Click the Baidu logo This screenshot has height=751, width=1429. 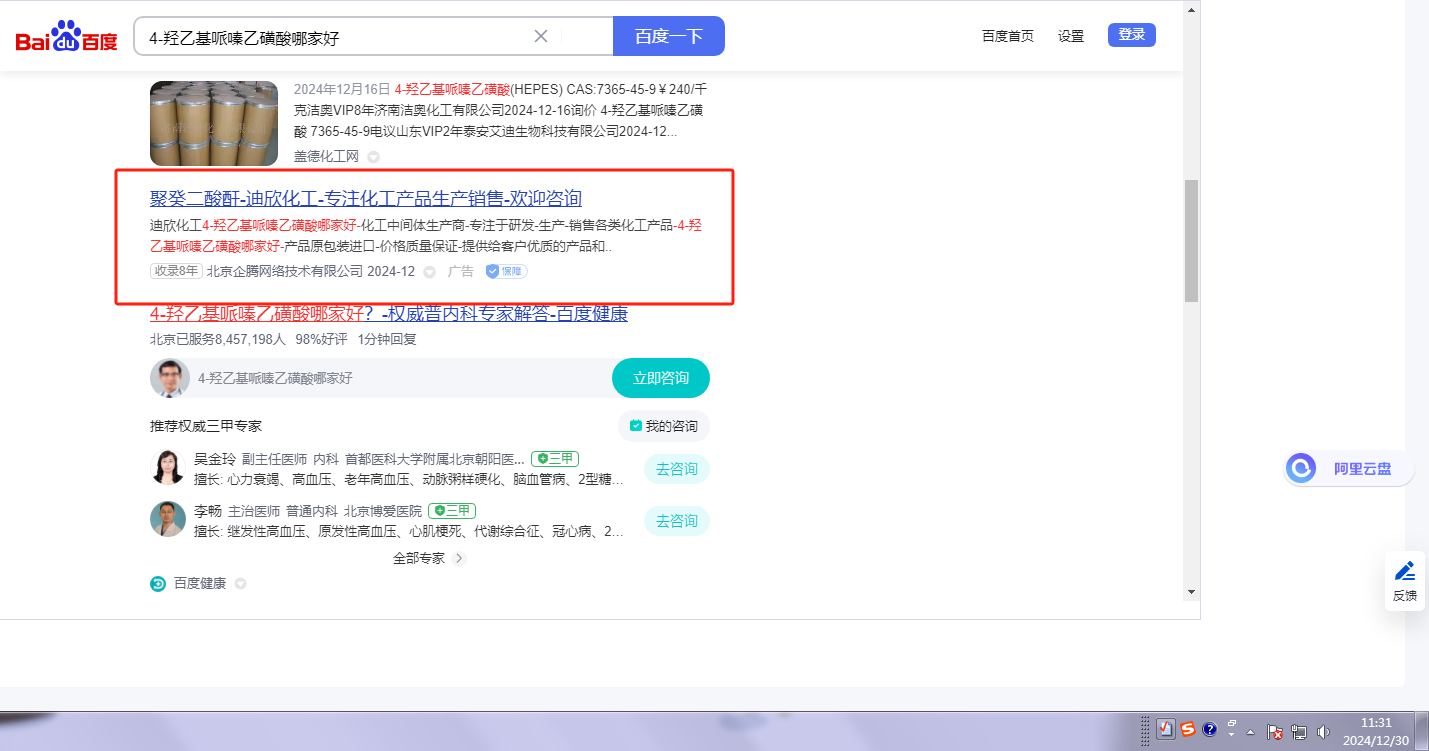[x=66, y=37]
